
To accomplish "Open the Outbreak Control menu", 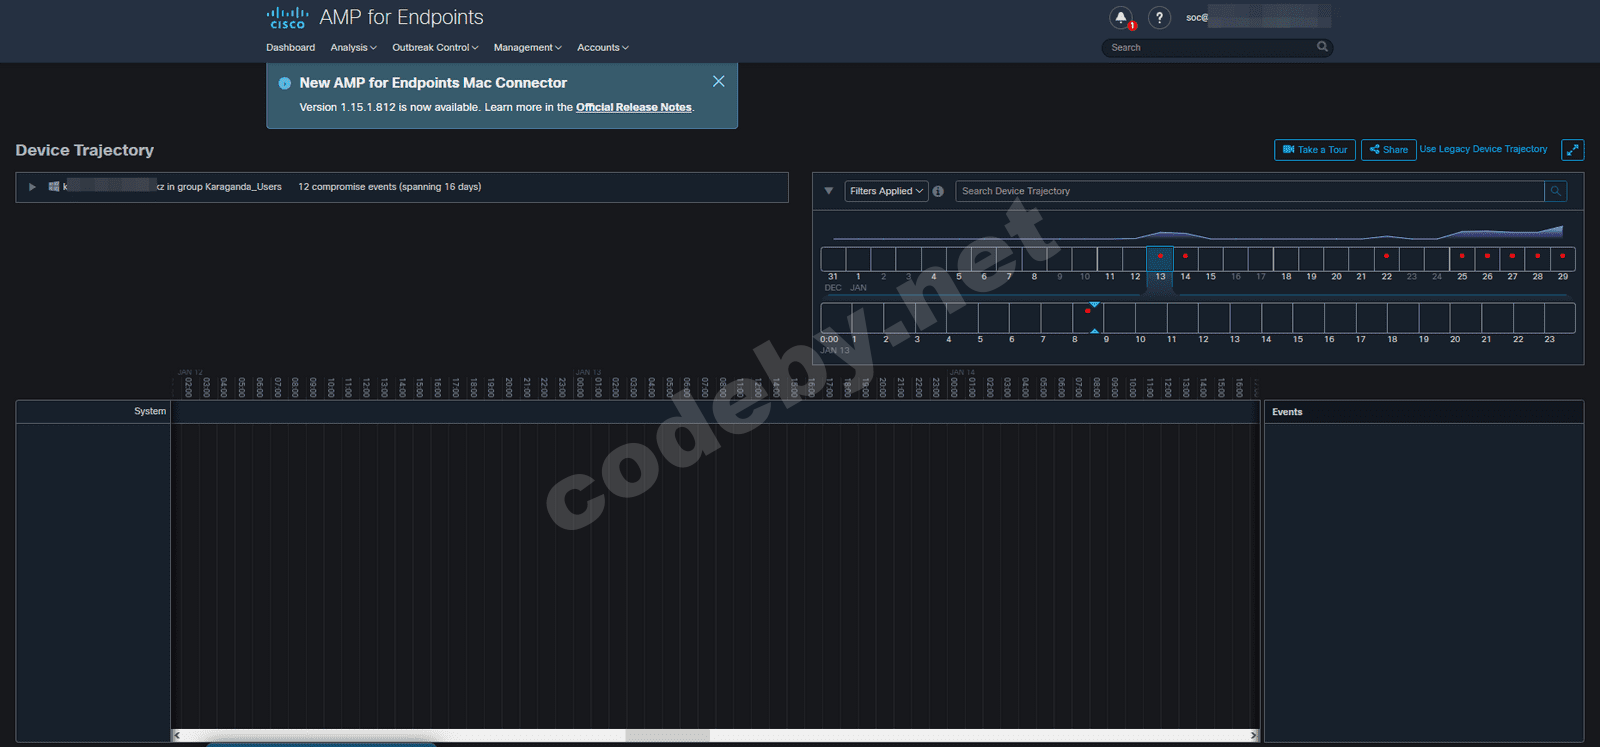I will point(435,47).
